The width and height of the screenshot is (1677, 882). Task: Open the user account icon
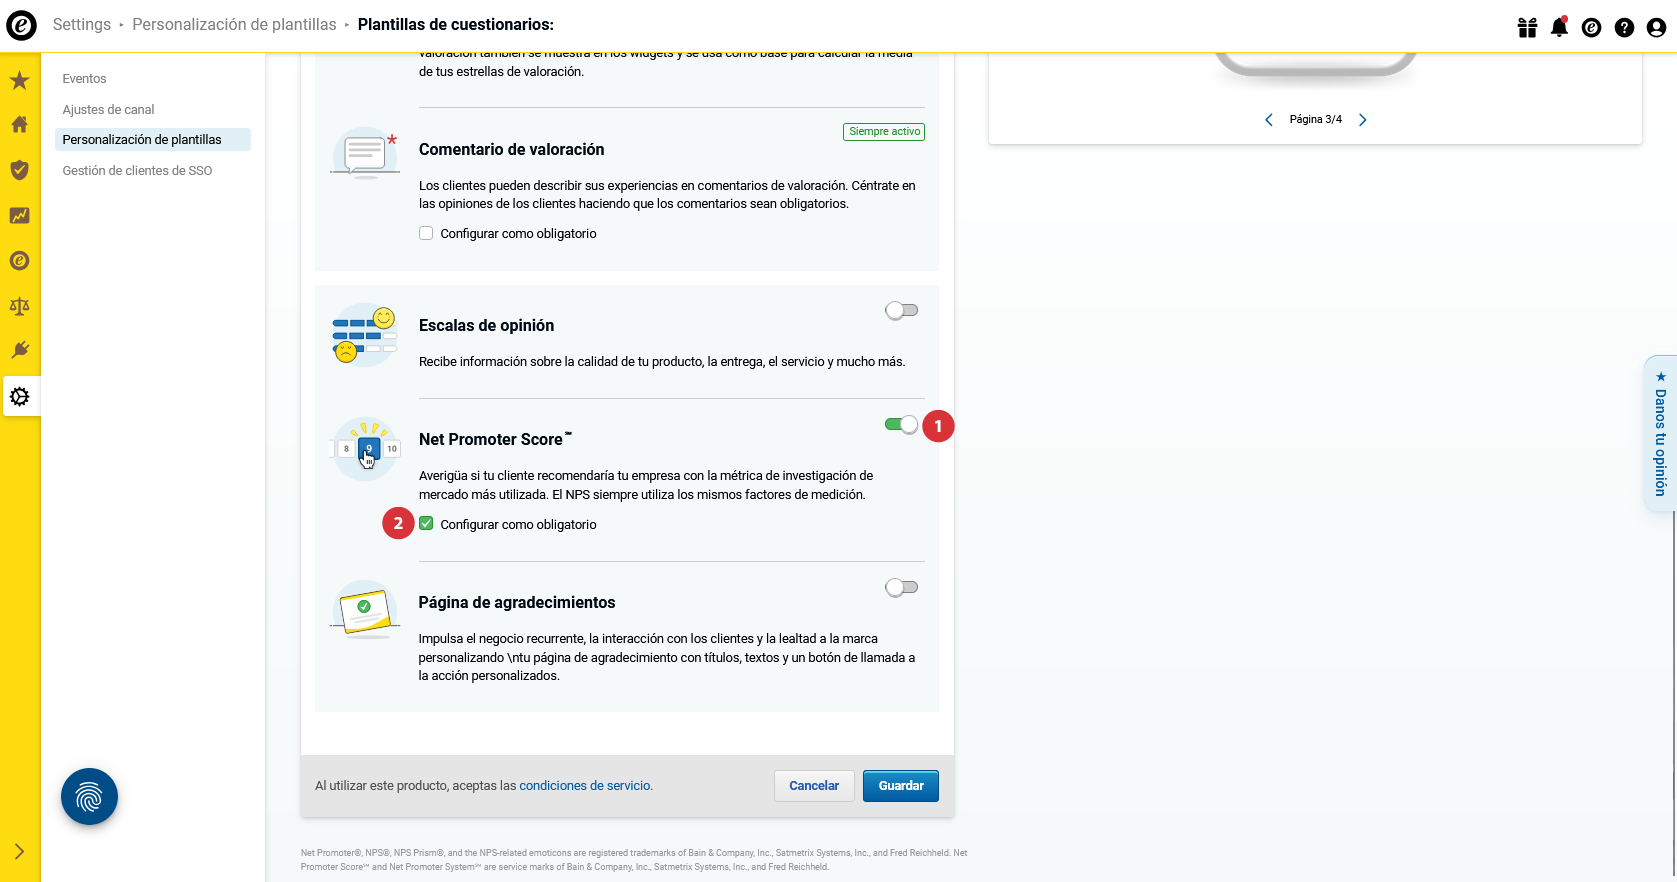point(1656,28)
